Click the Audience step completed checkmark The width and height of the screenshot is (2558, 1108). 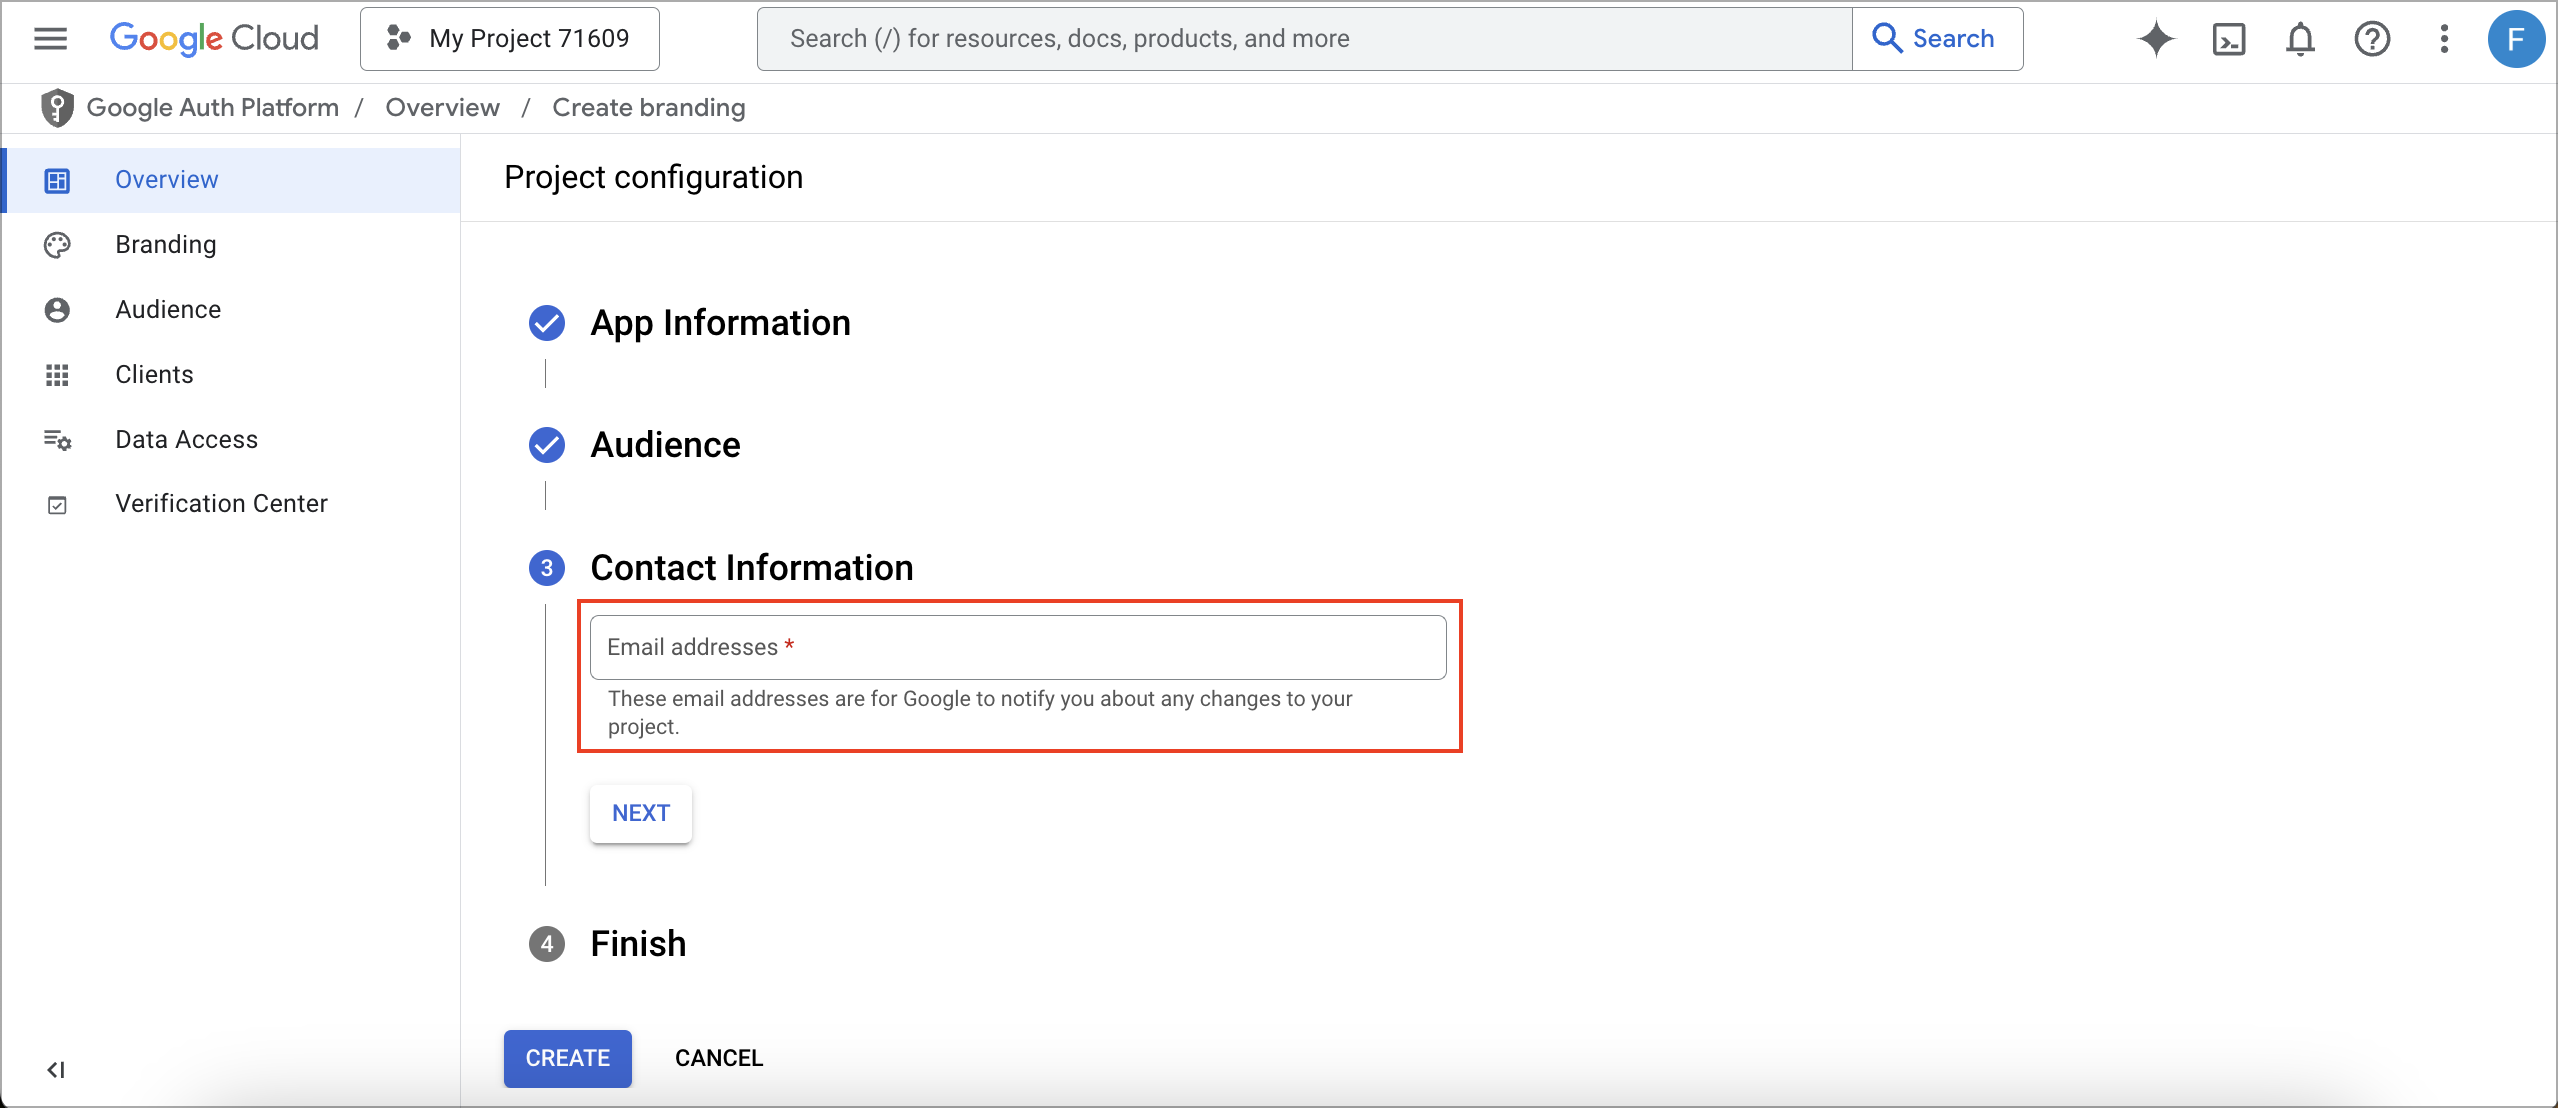point(547,445)
